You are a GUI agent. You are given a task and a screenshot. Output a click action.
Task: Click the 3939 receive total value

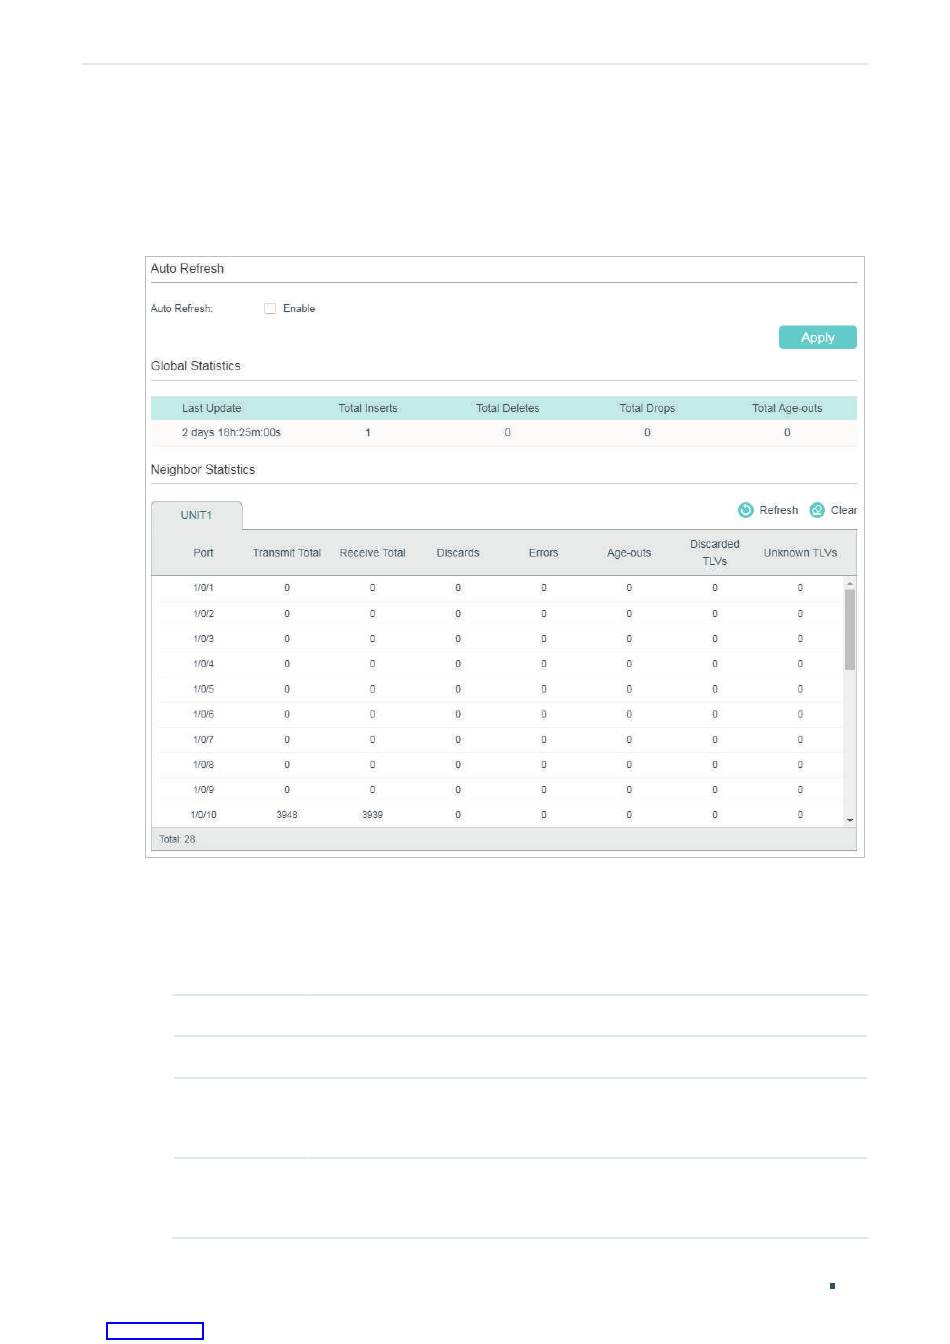pyautogui.click(x=372, y=815)
